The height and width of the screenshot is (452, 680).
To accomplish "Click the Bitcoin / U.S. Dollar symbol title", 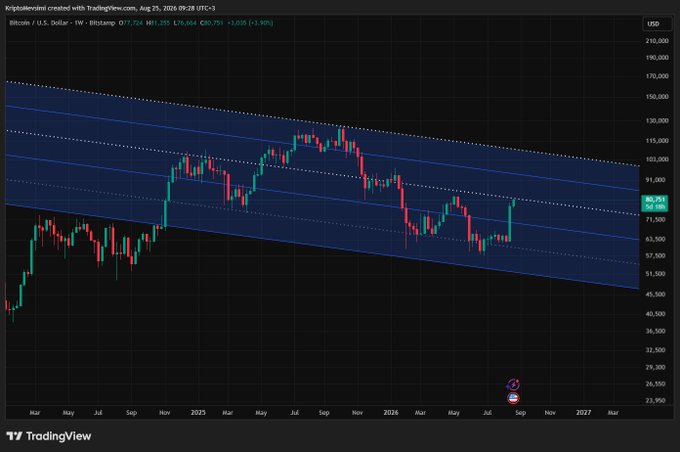I will pyautogui.click(x=40, y=23).
